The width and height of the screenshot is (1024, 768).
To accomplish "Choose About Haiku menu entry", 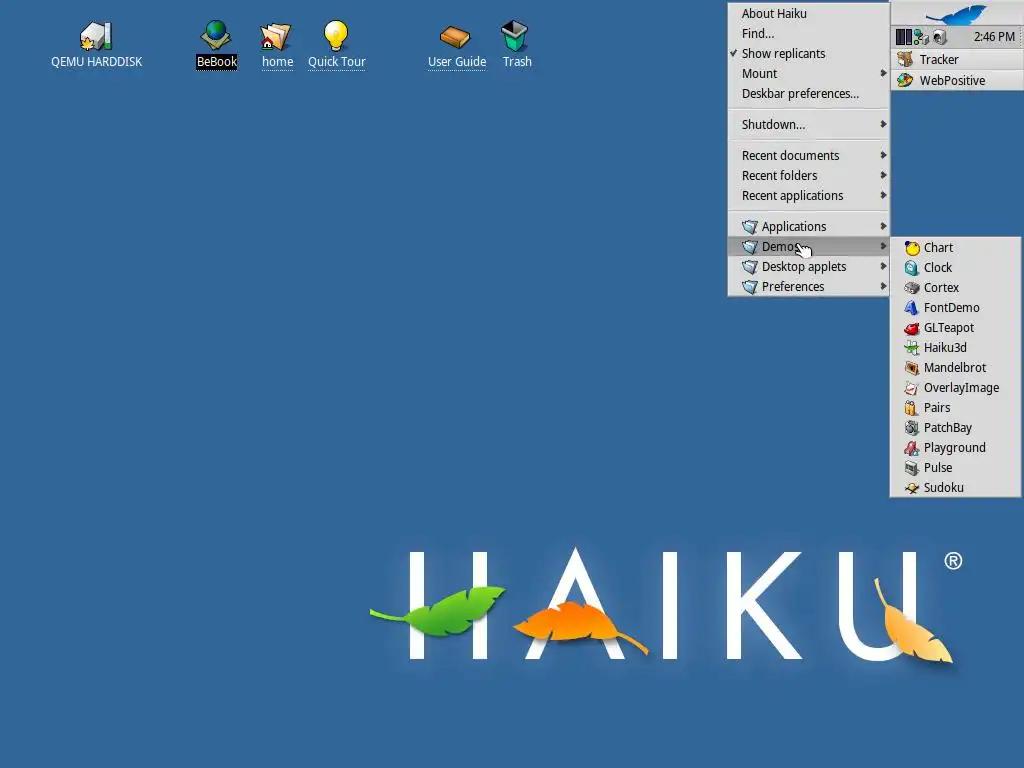I will click(808, 14).
